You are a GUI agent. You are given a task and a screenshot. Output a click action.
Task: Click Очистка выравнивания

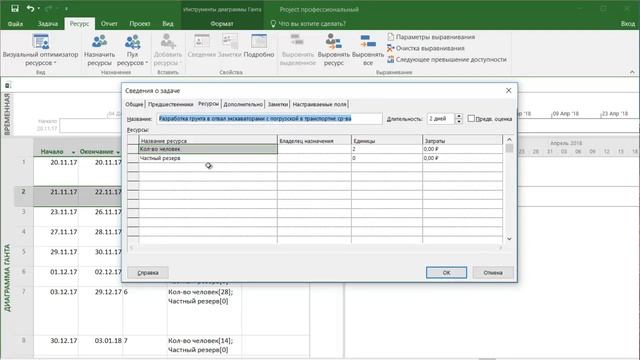pyautogui.click(x=426, y=48)
